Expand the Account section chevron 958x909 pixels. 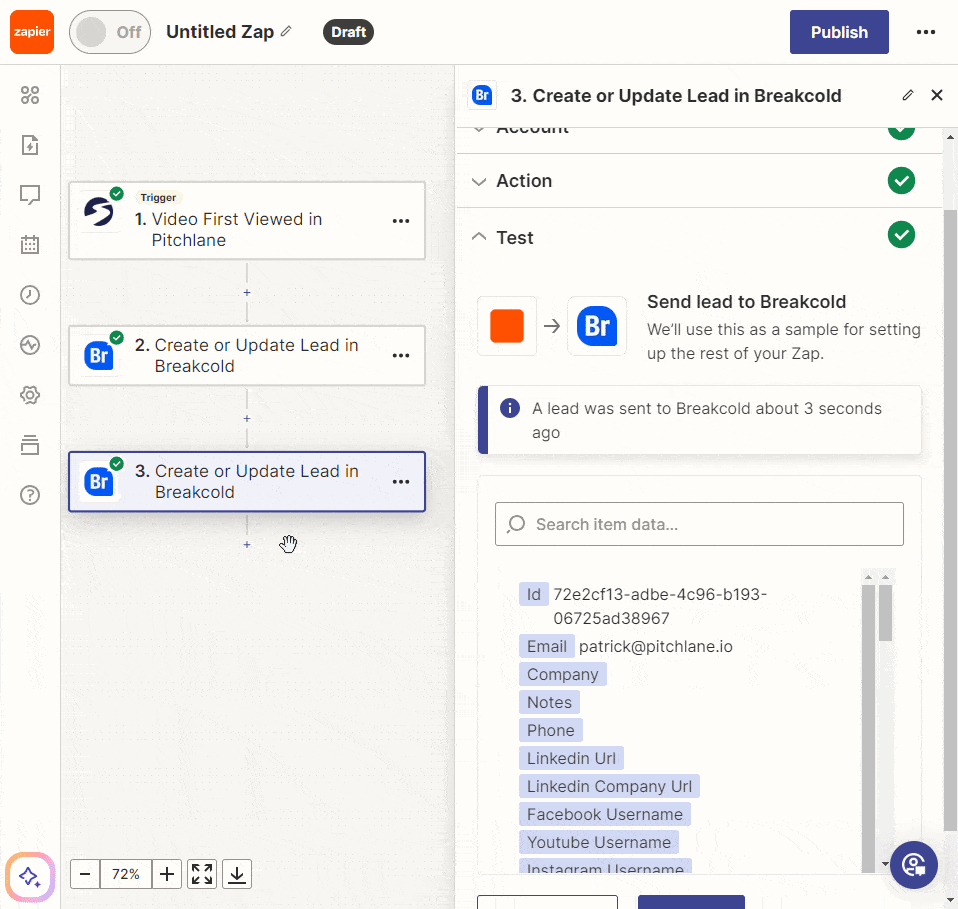click(x=479, y=130)
